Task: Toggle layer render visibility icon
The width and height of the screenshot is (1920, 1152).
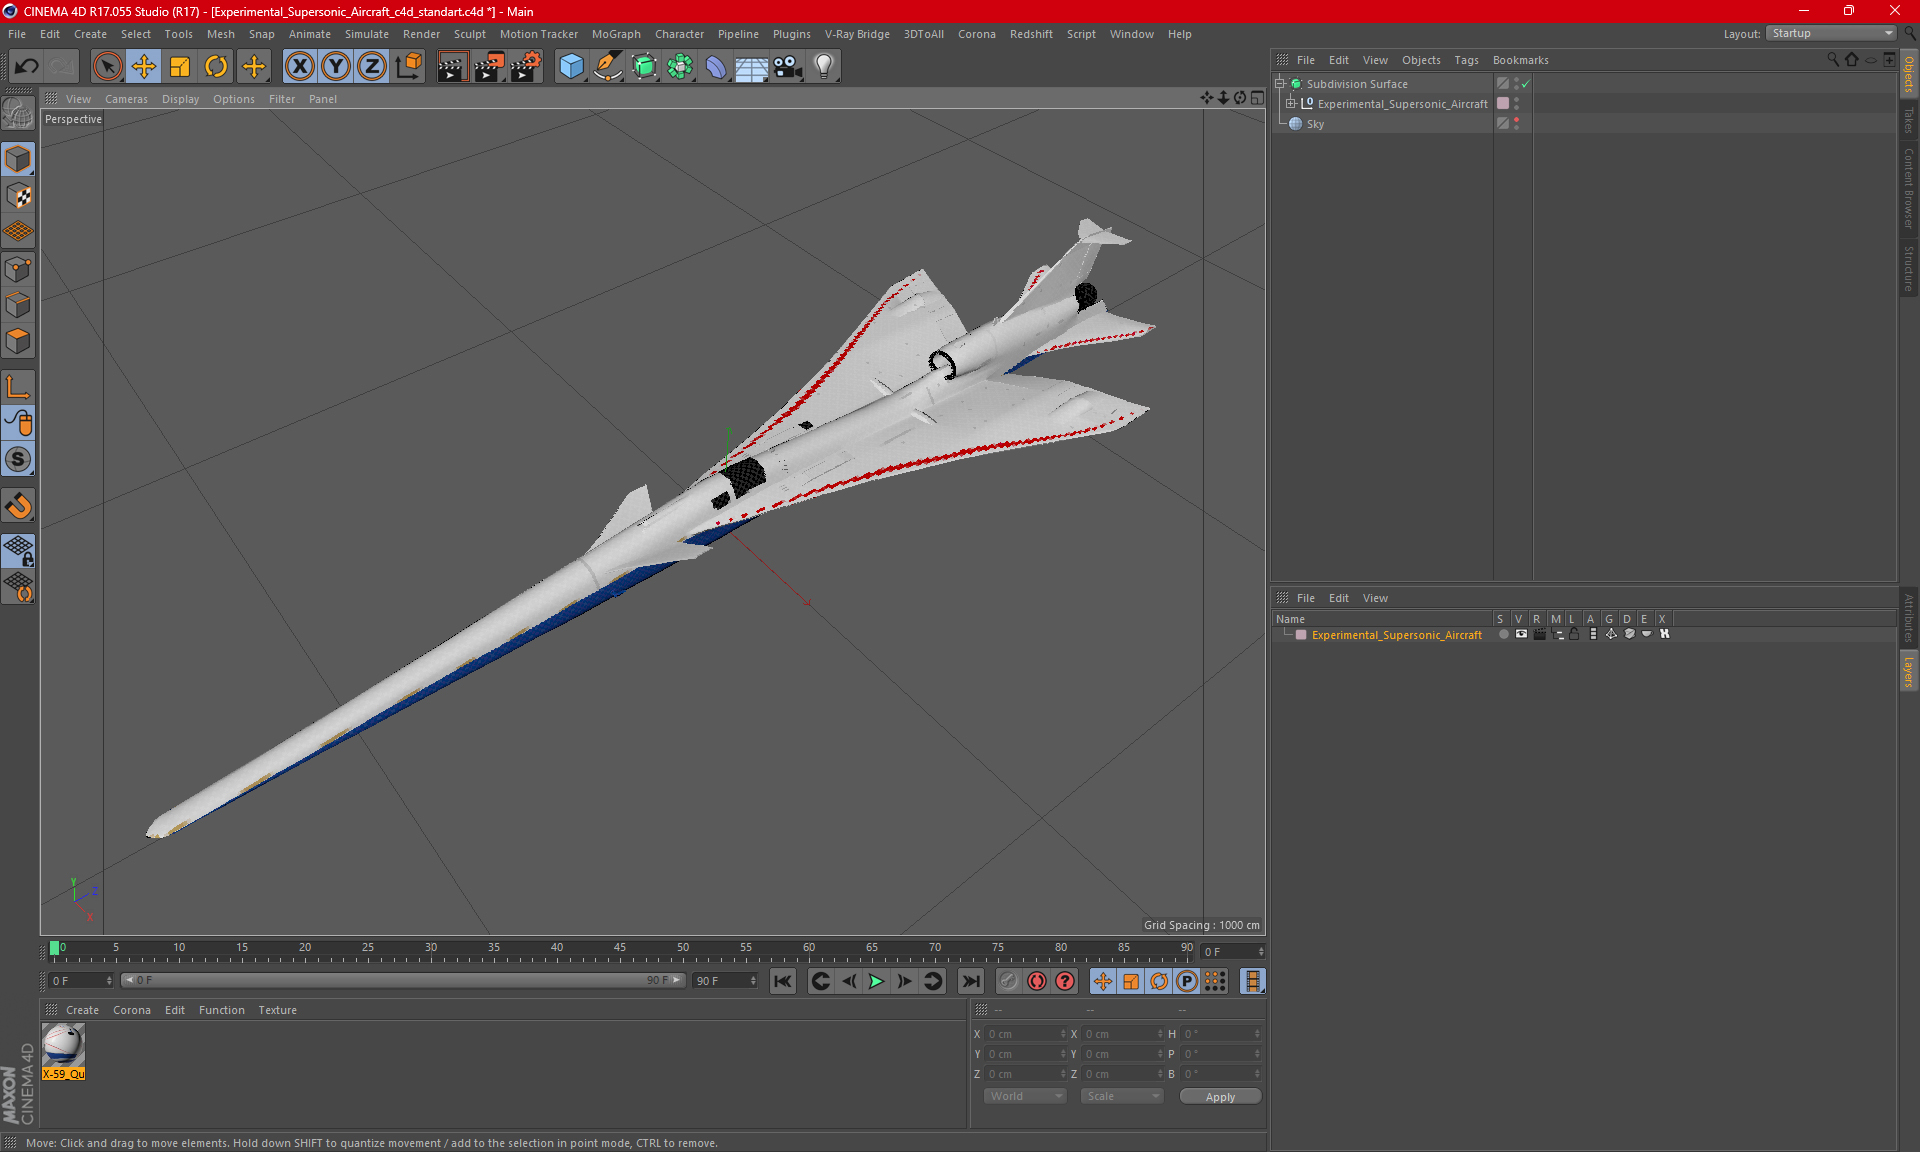Action: pyautogui.click(x=1539, y=635)
